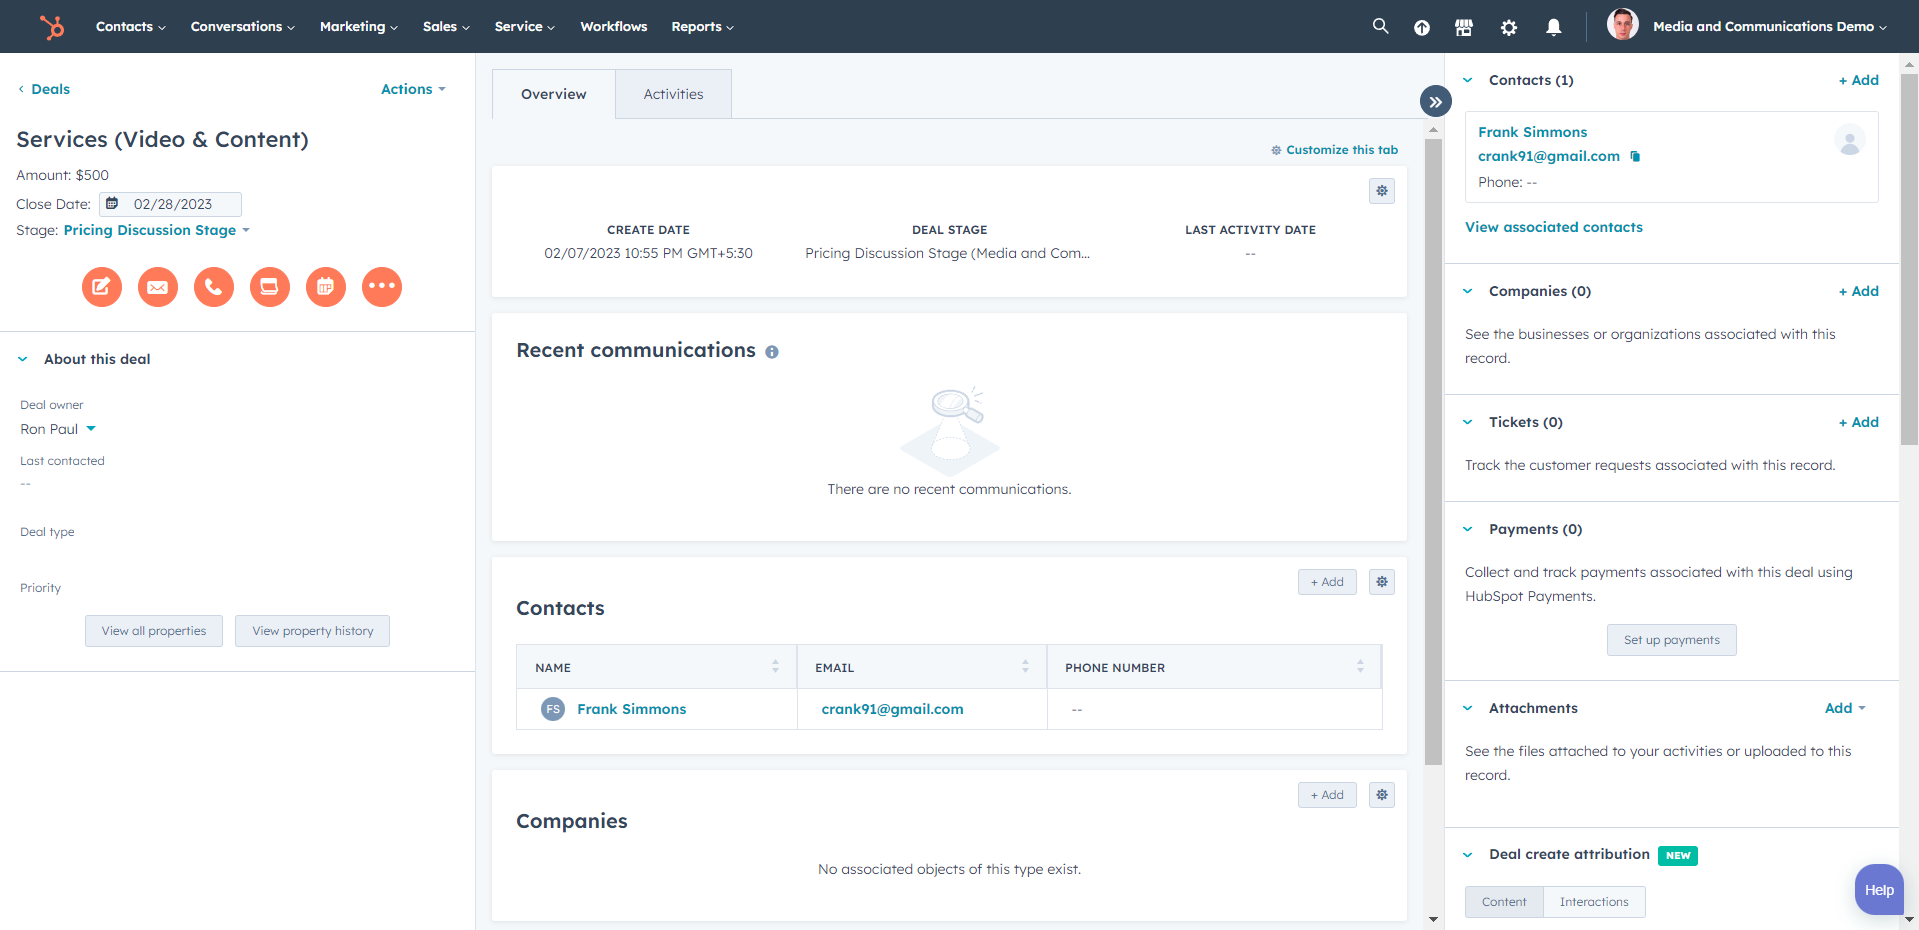Screen dimensions: 1919x930
Task: Create a task using the task icon
Action: [269, 287]
